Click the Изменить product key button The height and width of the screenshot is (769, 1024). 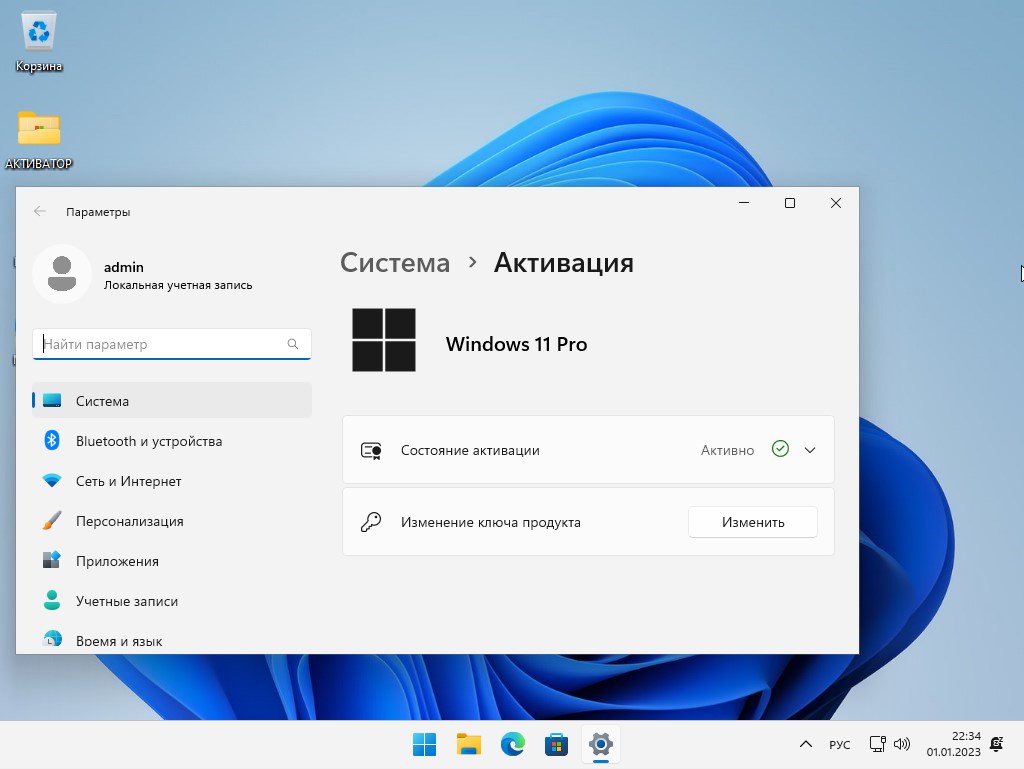pos(753,522)
